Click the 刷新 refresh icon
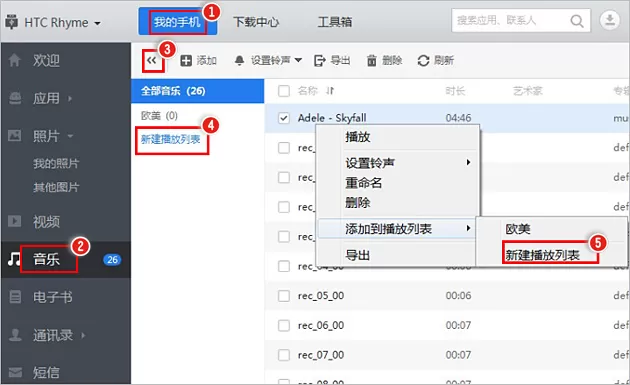The height and width of the screenshot is (385, 630). (423, 61)
